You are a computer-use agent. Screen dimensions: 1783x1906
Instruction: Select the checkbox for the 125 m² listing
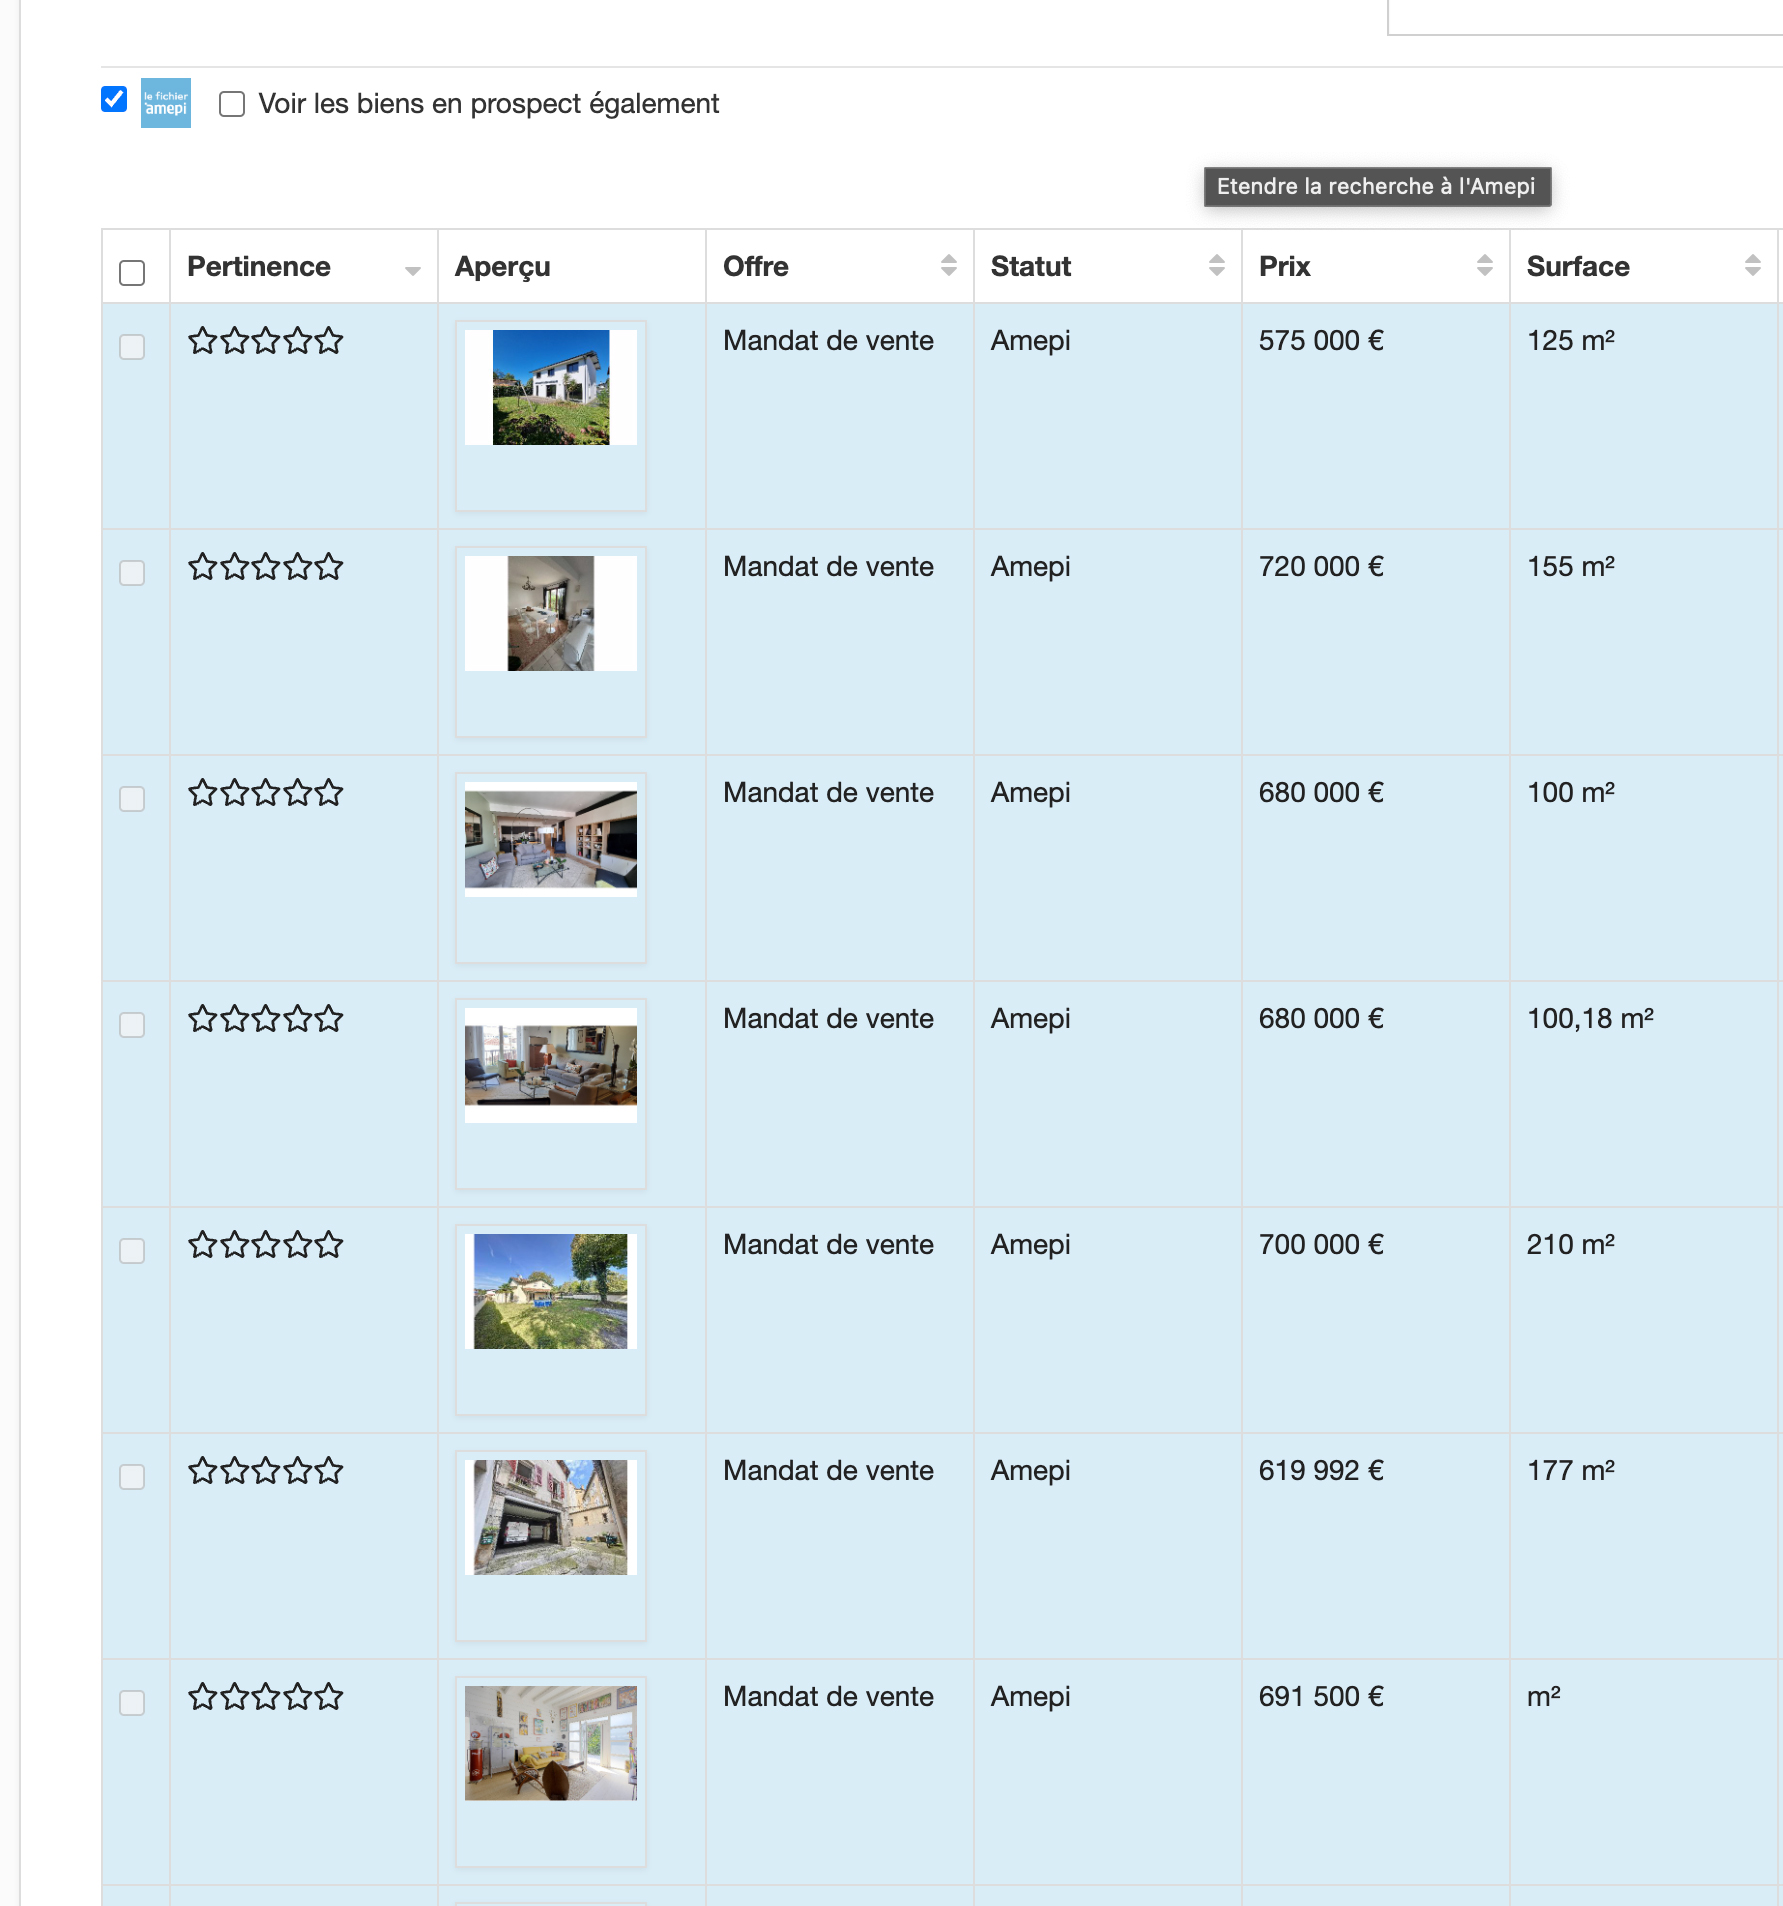[x=132, y=347]
